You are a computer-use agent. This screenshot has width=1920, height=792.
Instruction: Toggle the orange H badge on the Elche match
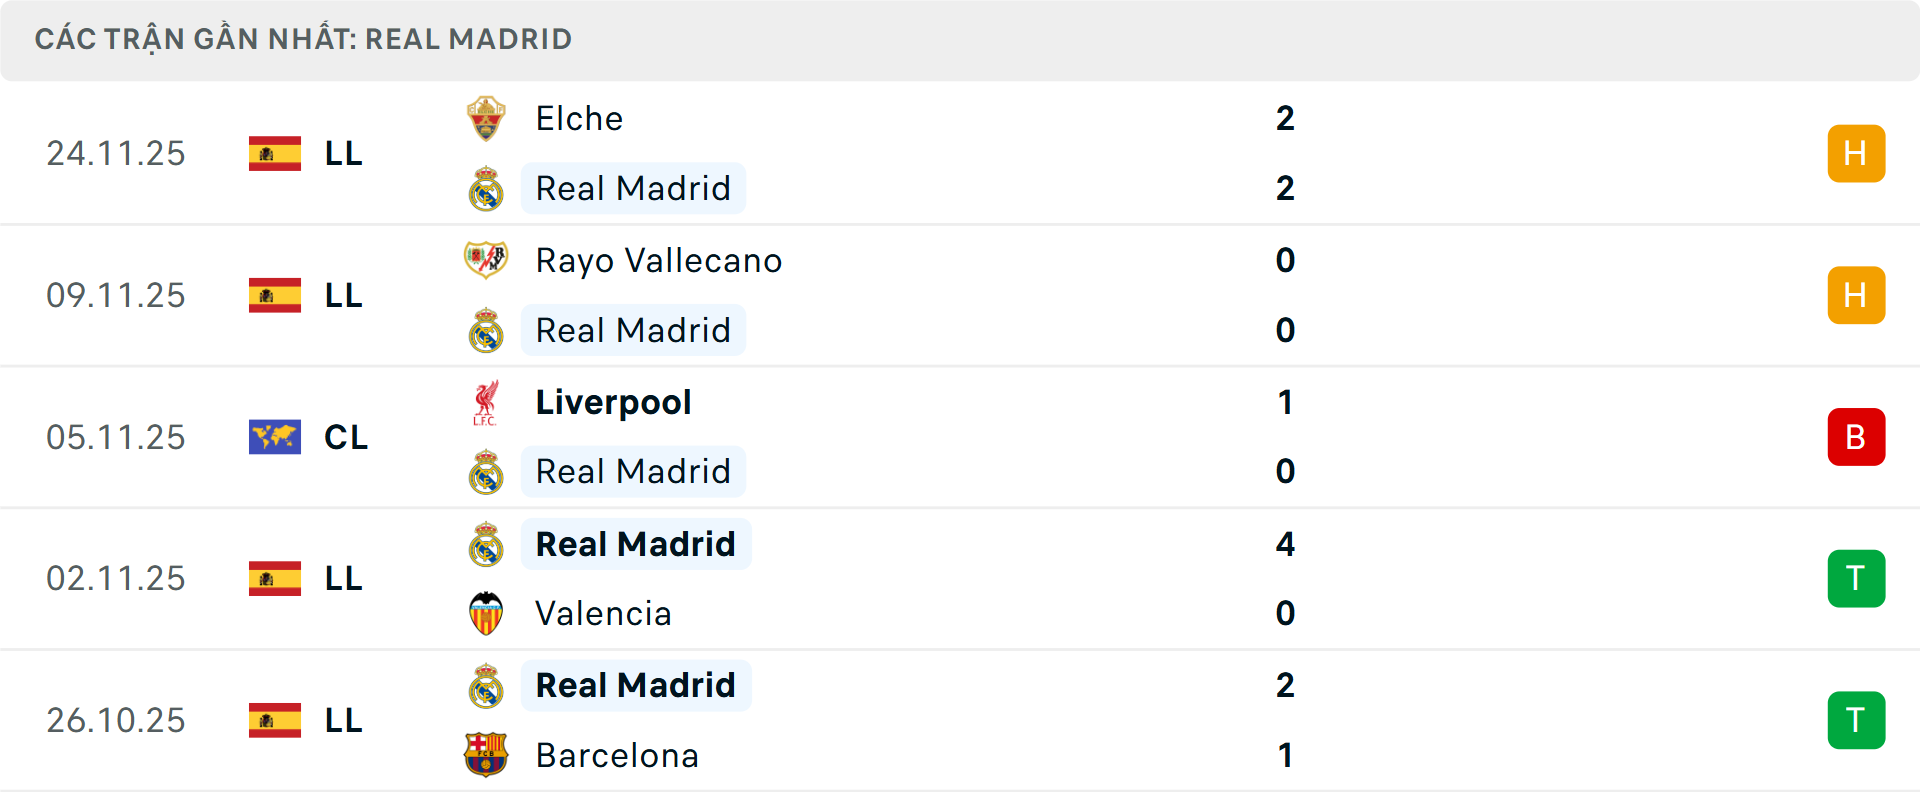[x=1856, y=153]
